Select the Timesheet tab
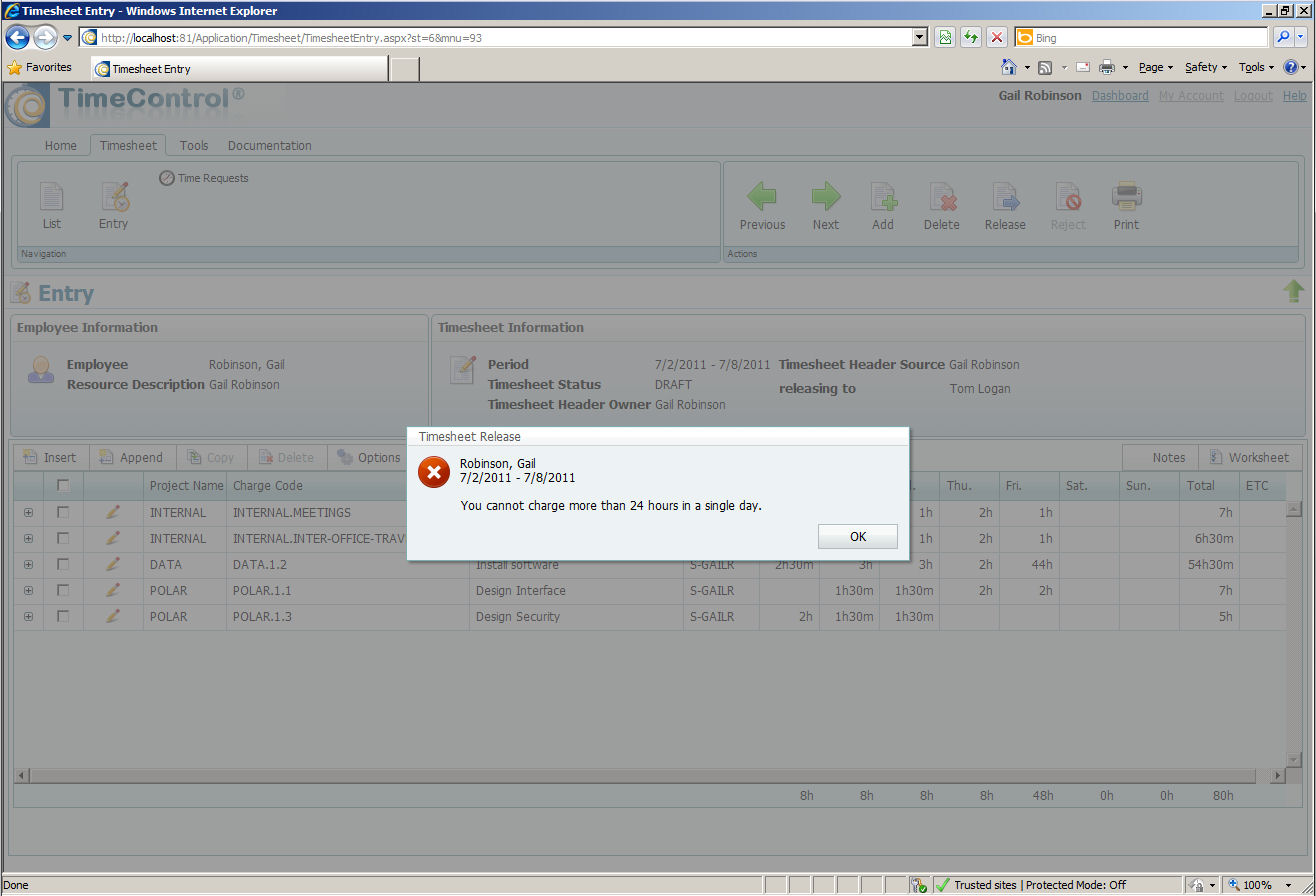The width and height of the screenshot is (1316, 896). [128, 145]
